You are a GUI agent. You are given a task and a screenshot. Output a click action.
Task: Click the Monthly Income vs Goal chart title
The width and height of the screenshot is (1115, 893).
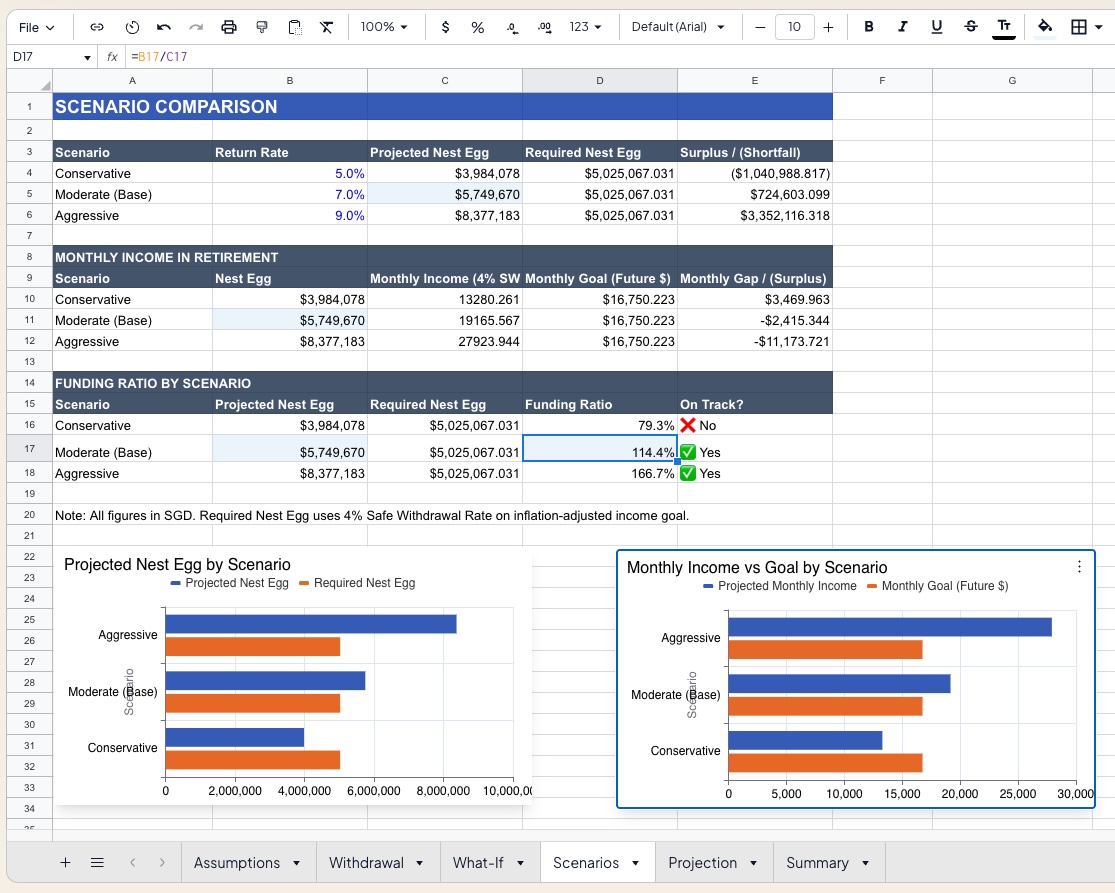pos(757,567)
